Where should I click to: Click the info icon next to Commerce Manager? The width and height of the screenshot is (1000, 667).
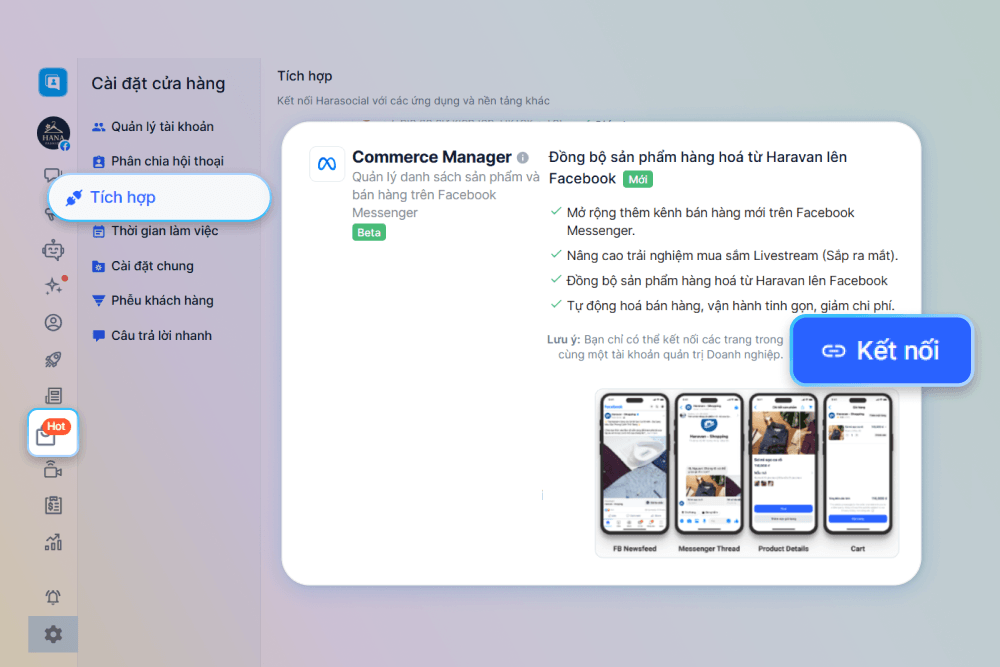point(523,158)
